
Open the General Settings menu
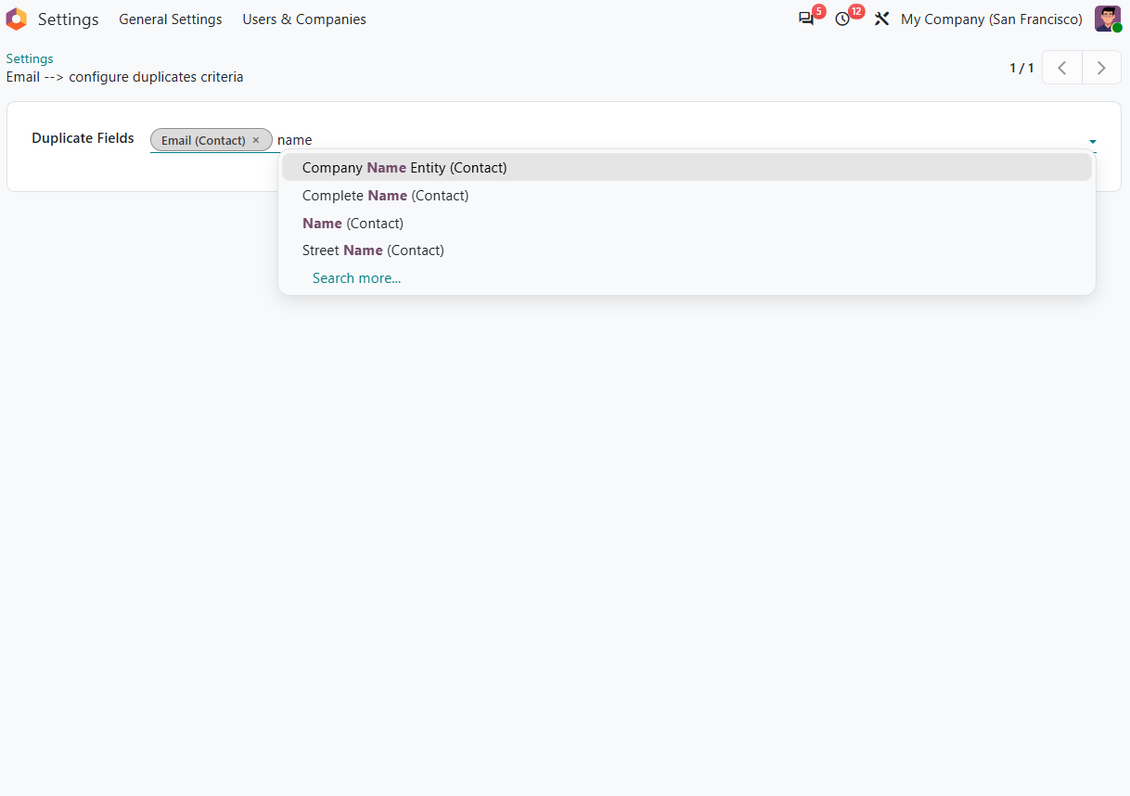coord(170,19)
